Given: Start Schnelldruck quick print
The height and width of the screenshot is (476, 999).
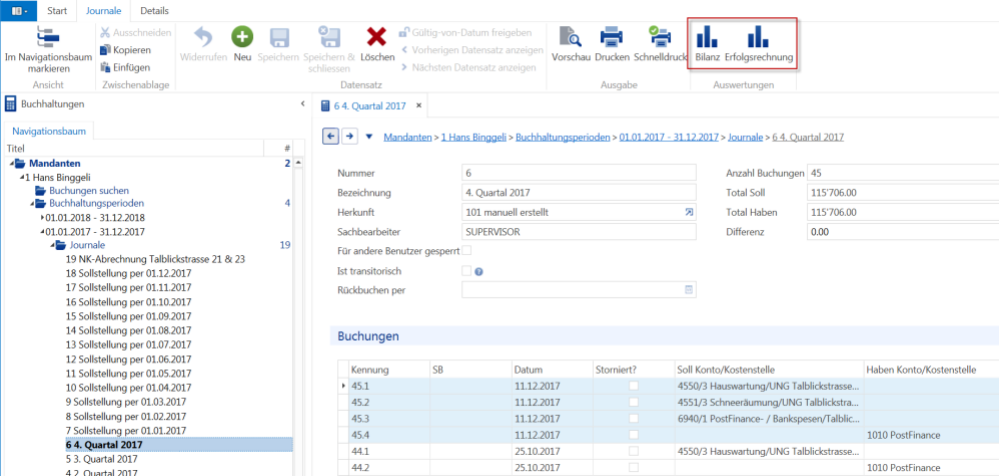Looking at the screenshot, I should [659, 43].
